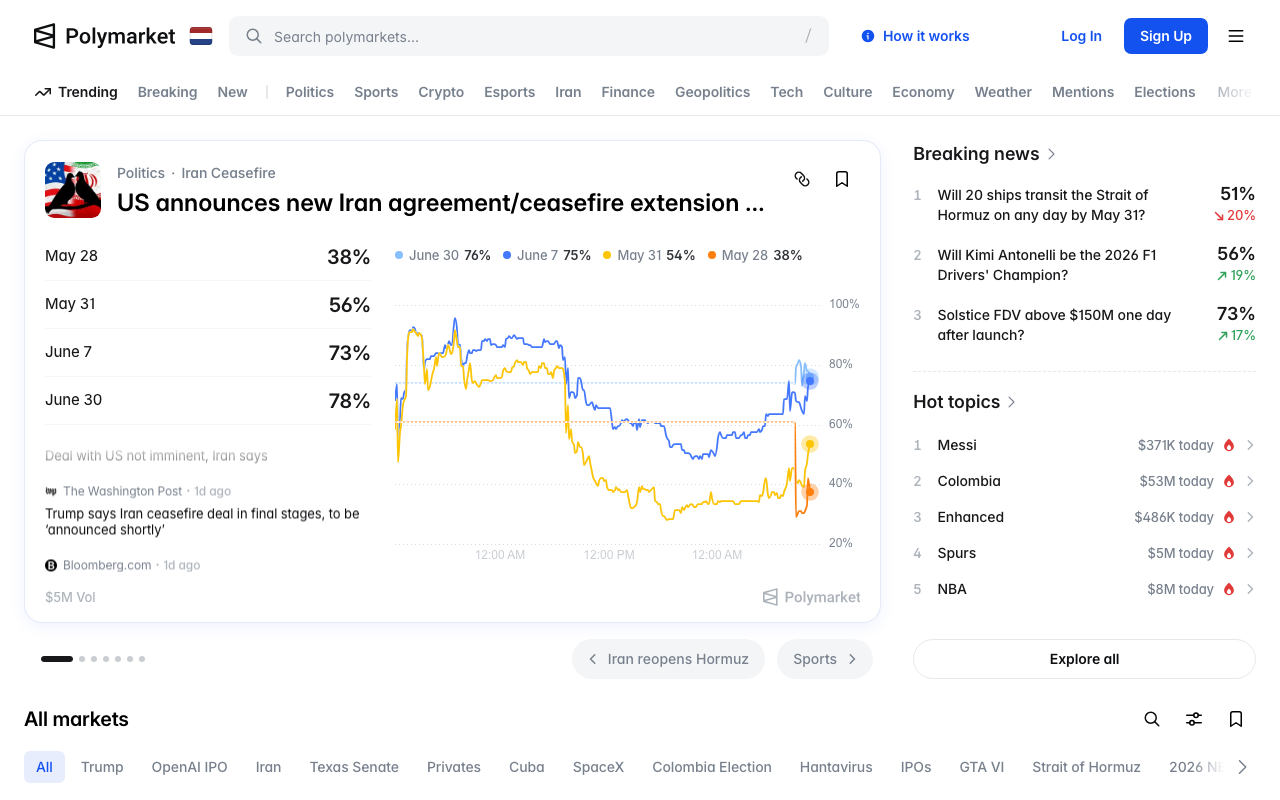Image resolution: width=1280 pixels, height=800 pixels.
Task: Toggle June 7 series in chart legend
Action: click(x=547, y=255)
